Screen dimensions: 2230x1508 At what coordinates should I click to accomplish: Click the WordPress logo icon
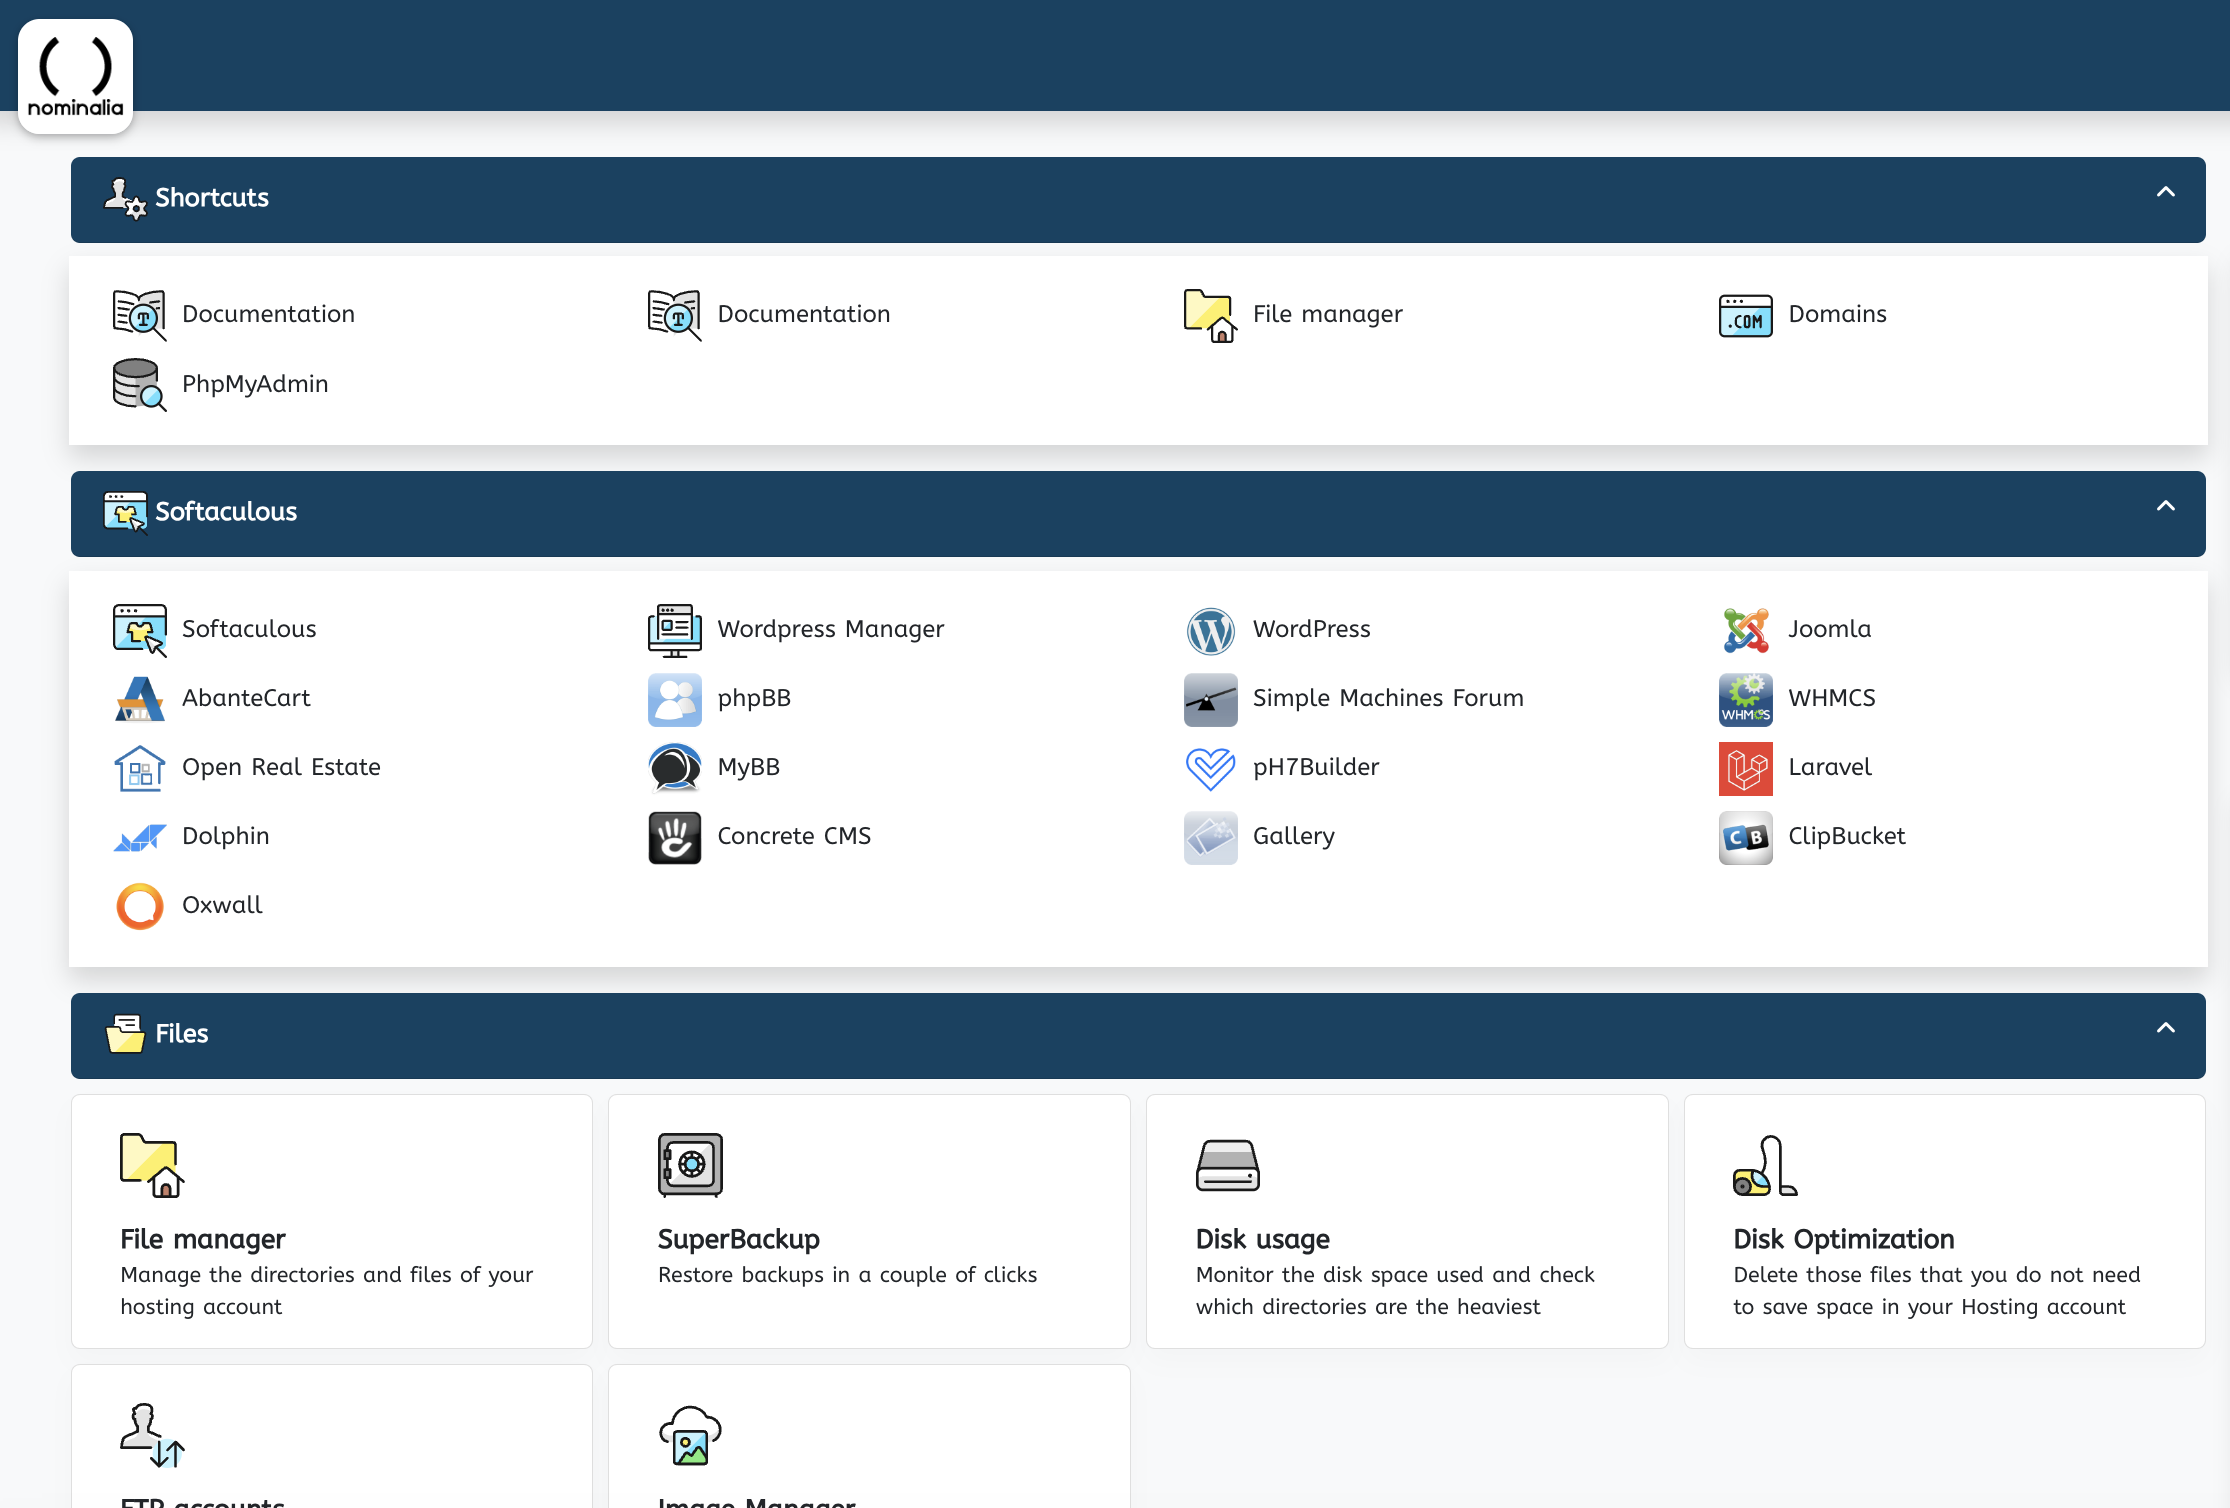pyautogui.click(x=1210, y=630)
